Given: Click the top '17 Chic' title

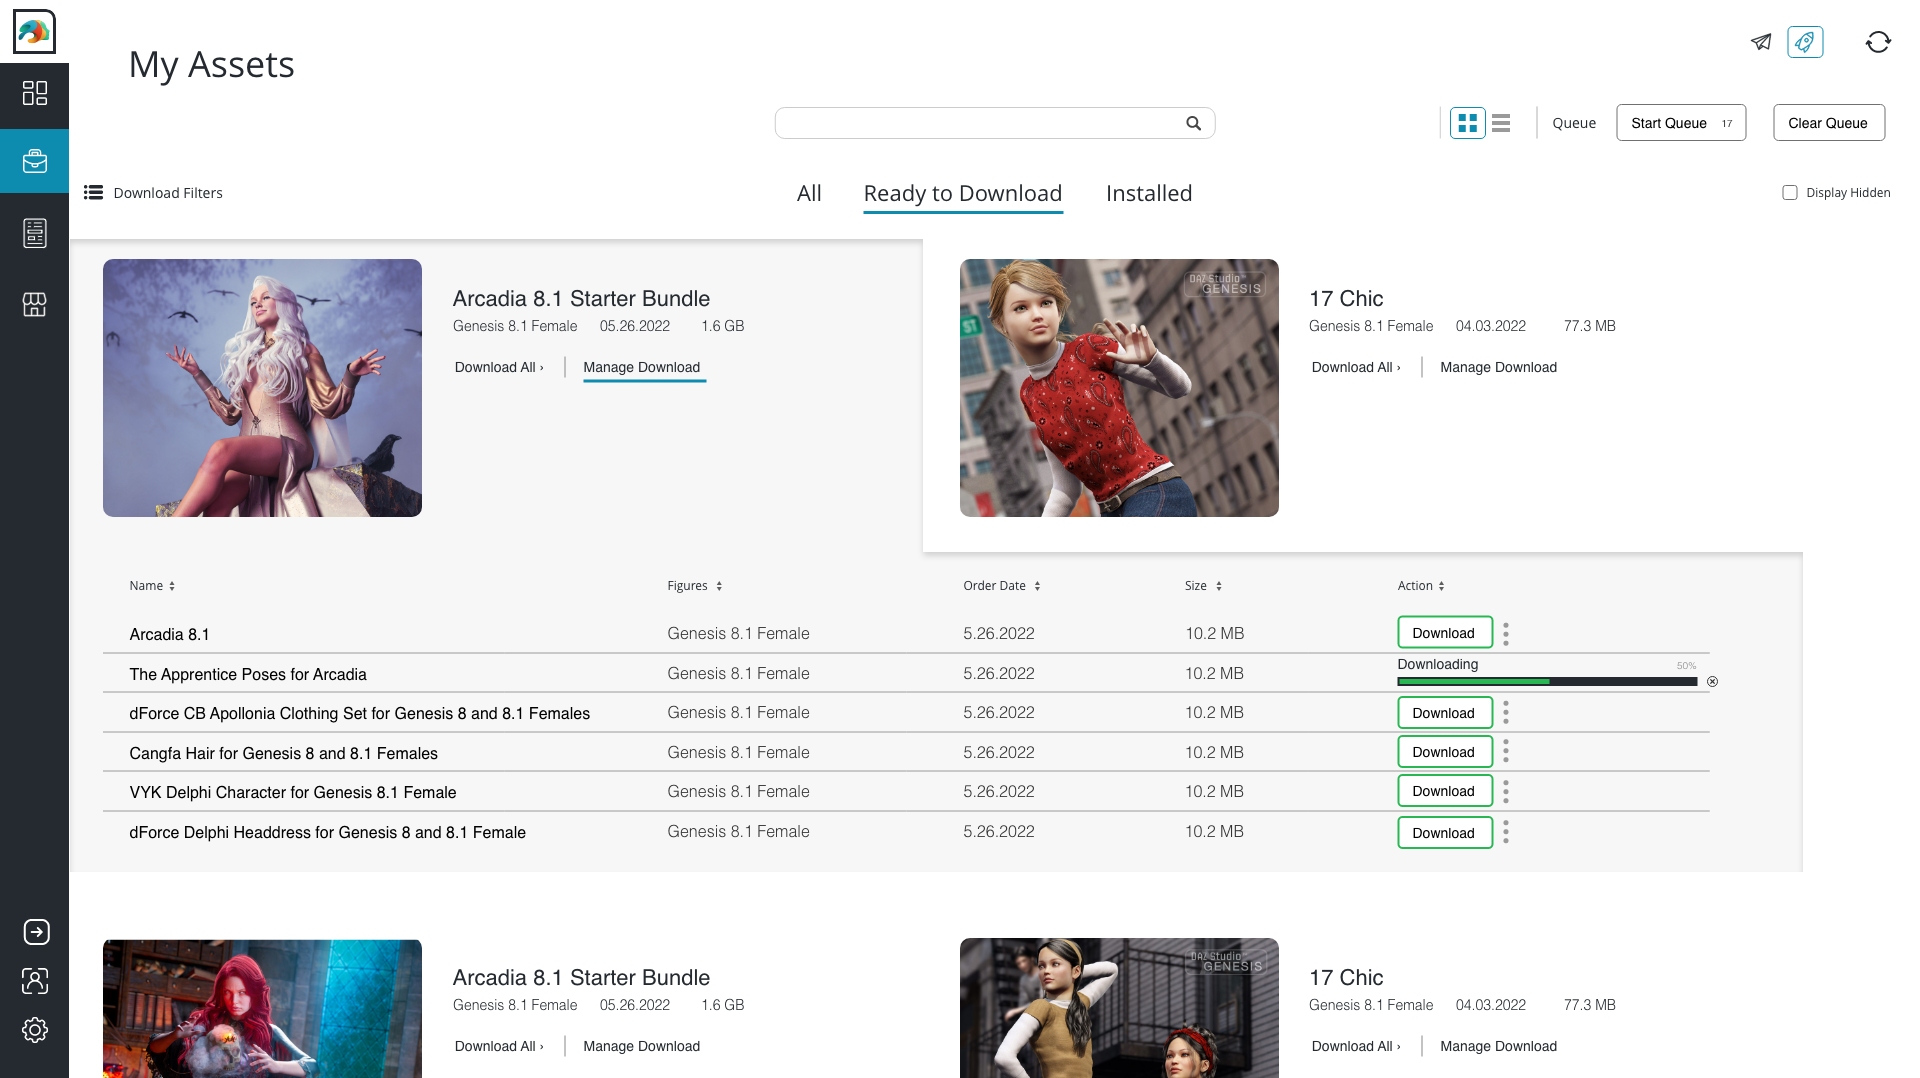Looking at the screenshot, I should pyautogui.click(x=1346, y=299).
